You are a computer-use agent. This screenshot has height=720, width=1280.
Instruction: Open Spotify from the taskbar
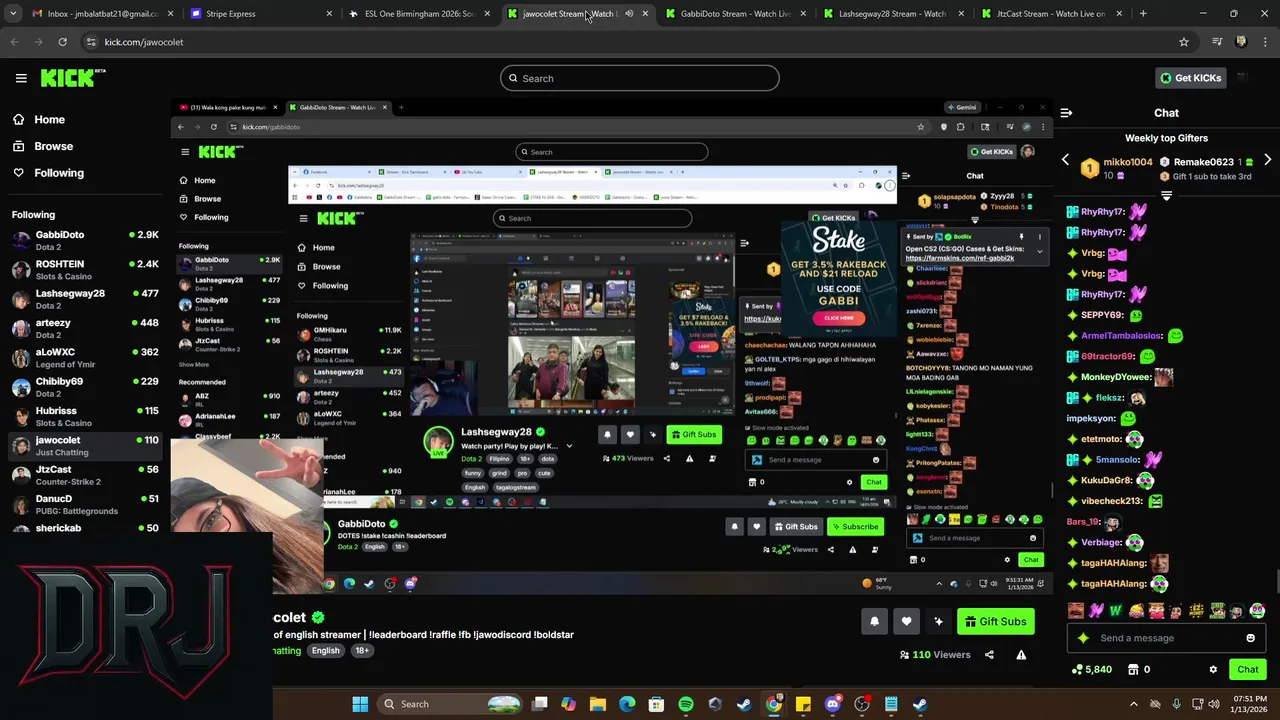686,704
